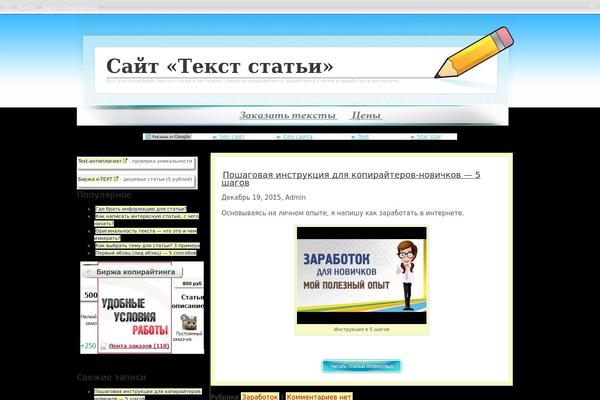This screenshot has height=400, width=600.
Task: Open «Как написать интересную статью» popular link
Action: coord(147,220)
